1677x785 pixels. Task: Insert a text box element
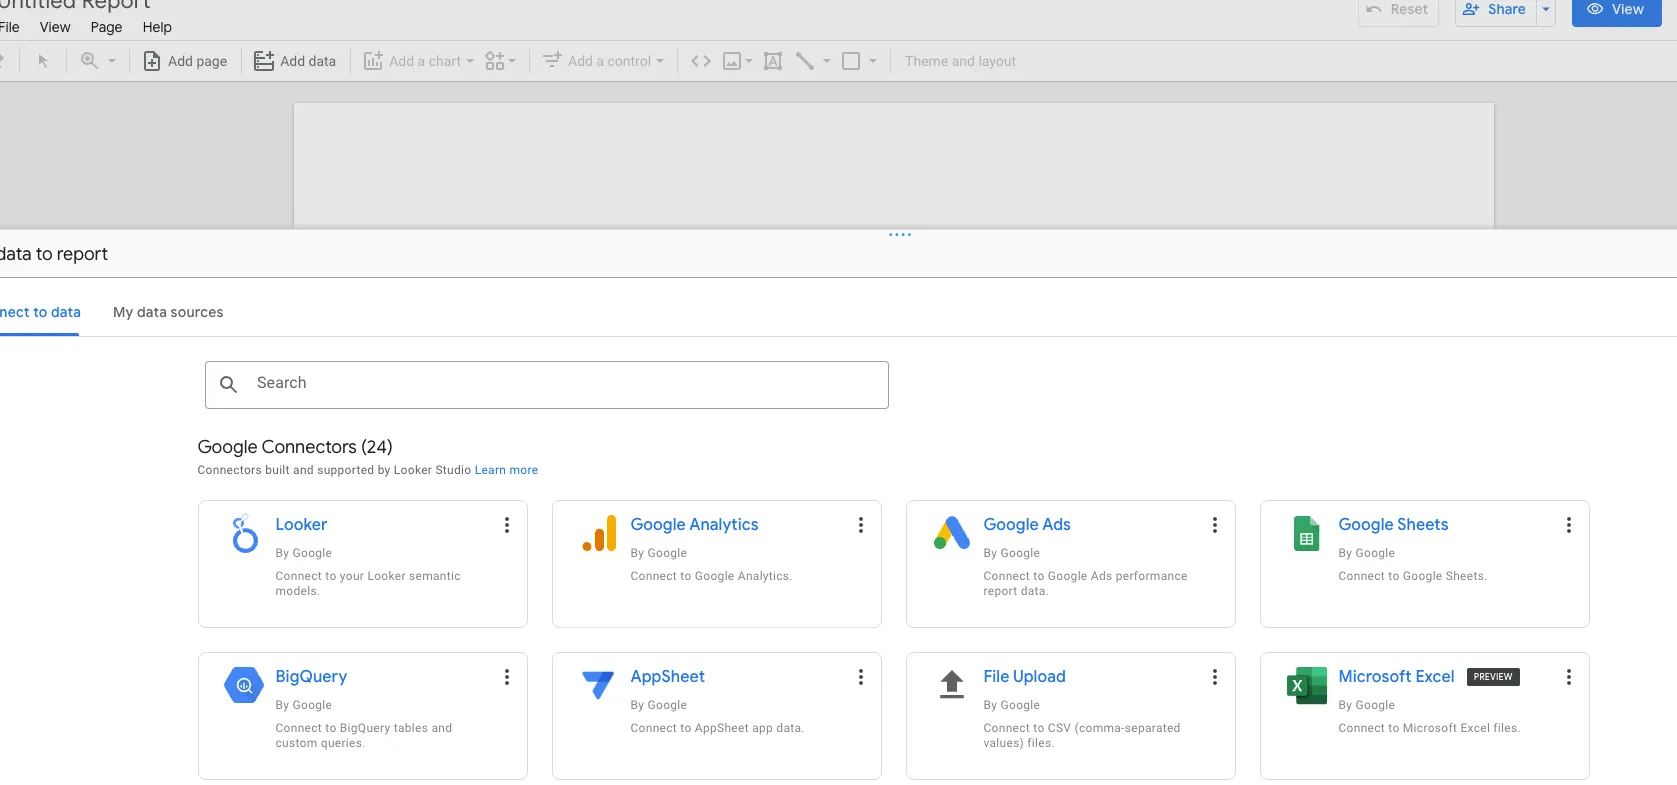point(773,61)
